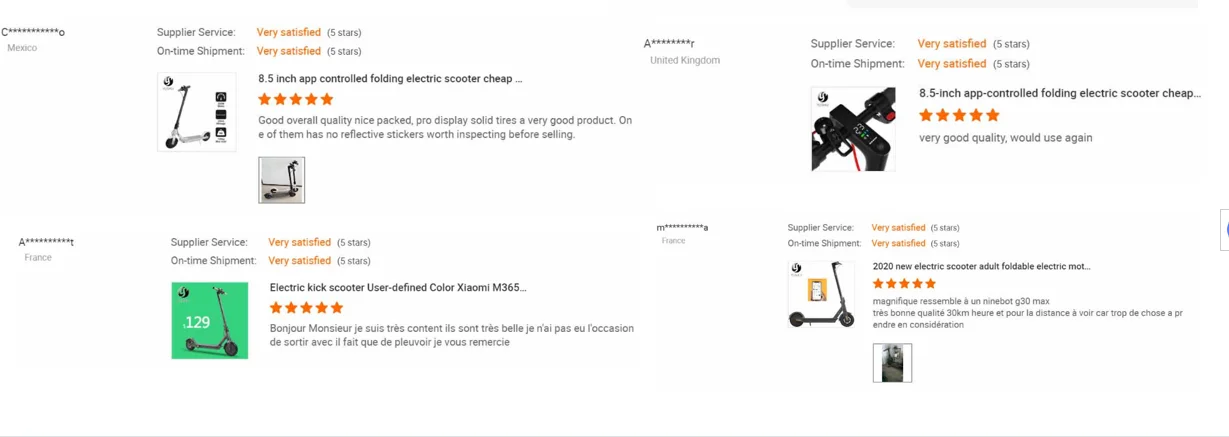Select reviewer name C***********o from Mexico
The image size is (1229, 437).
pos(33,32)
